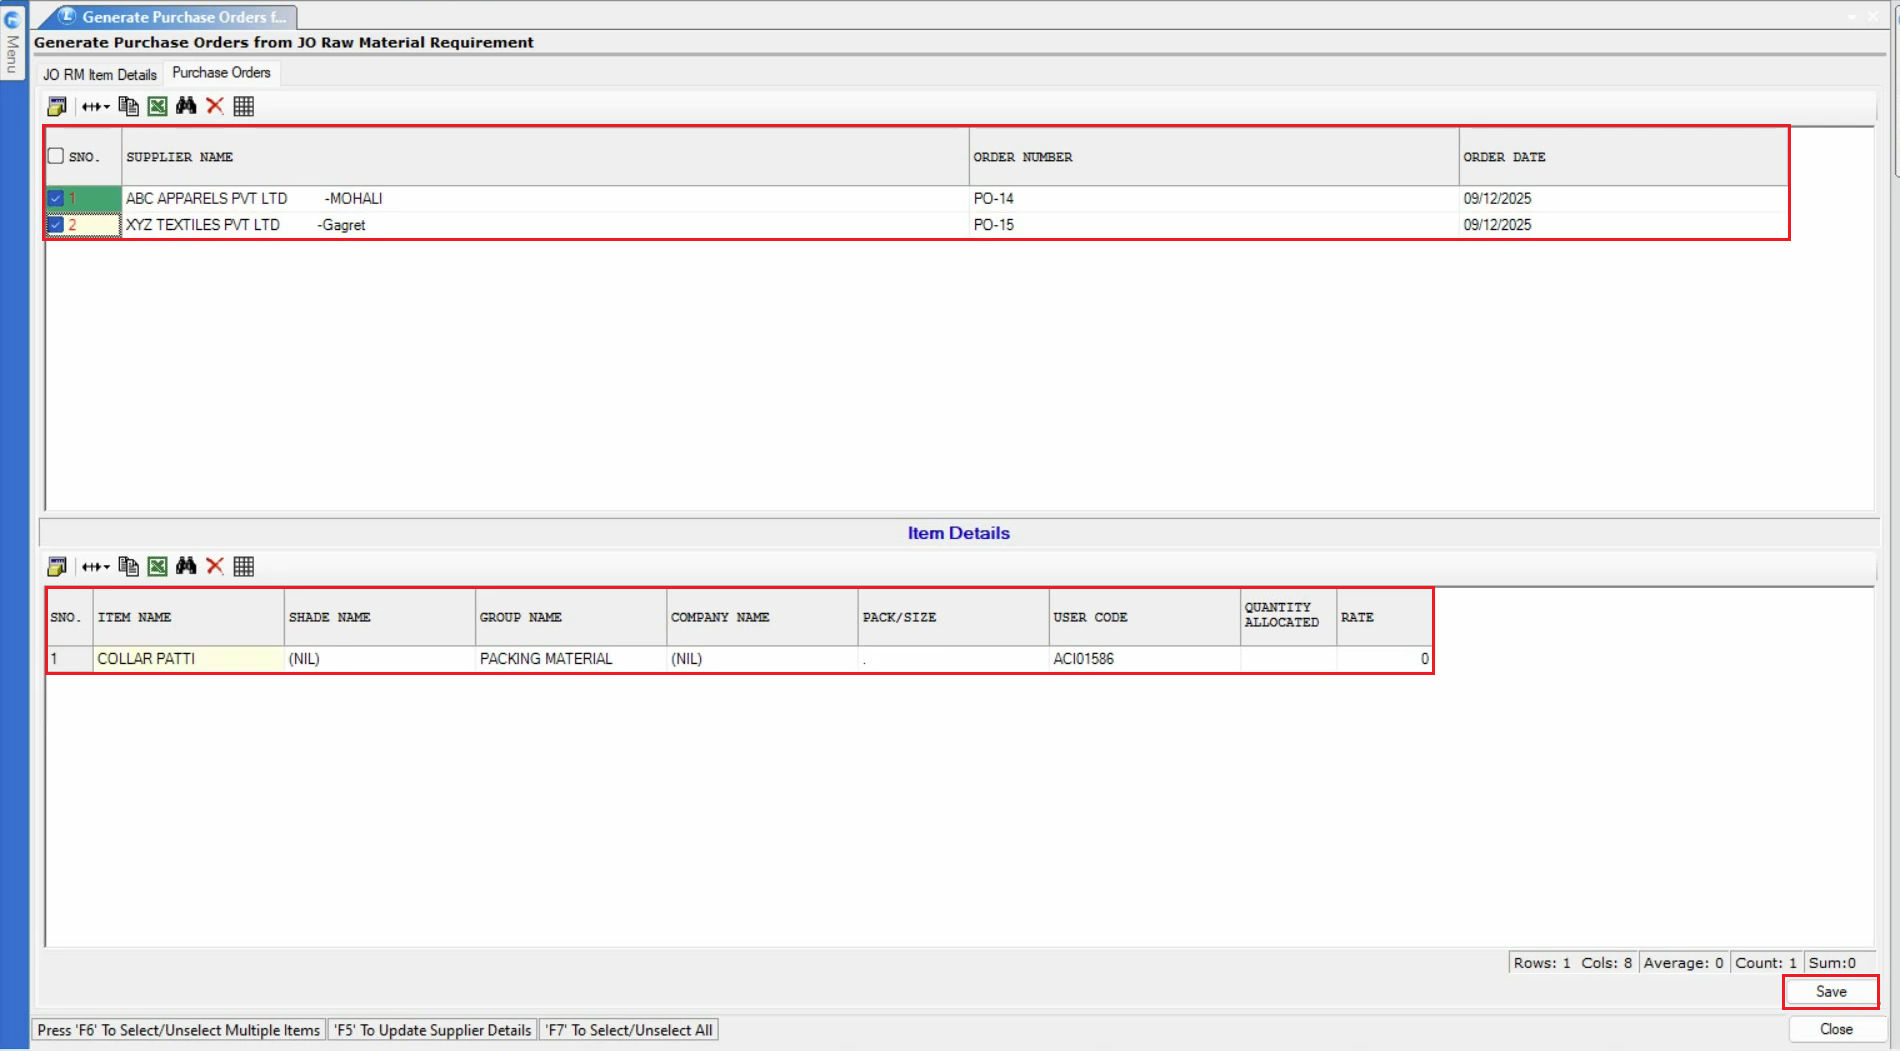Select the Purchase Orders tab
The width and height of the screenshot is (1900, 1051).
221,73
